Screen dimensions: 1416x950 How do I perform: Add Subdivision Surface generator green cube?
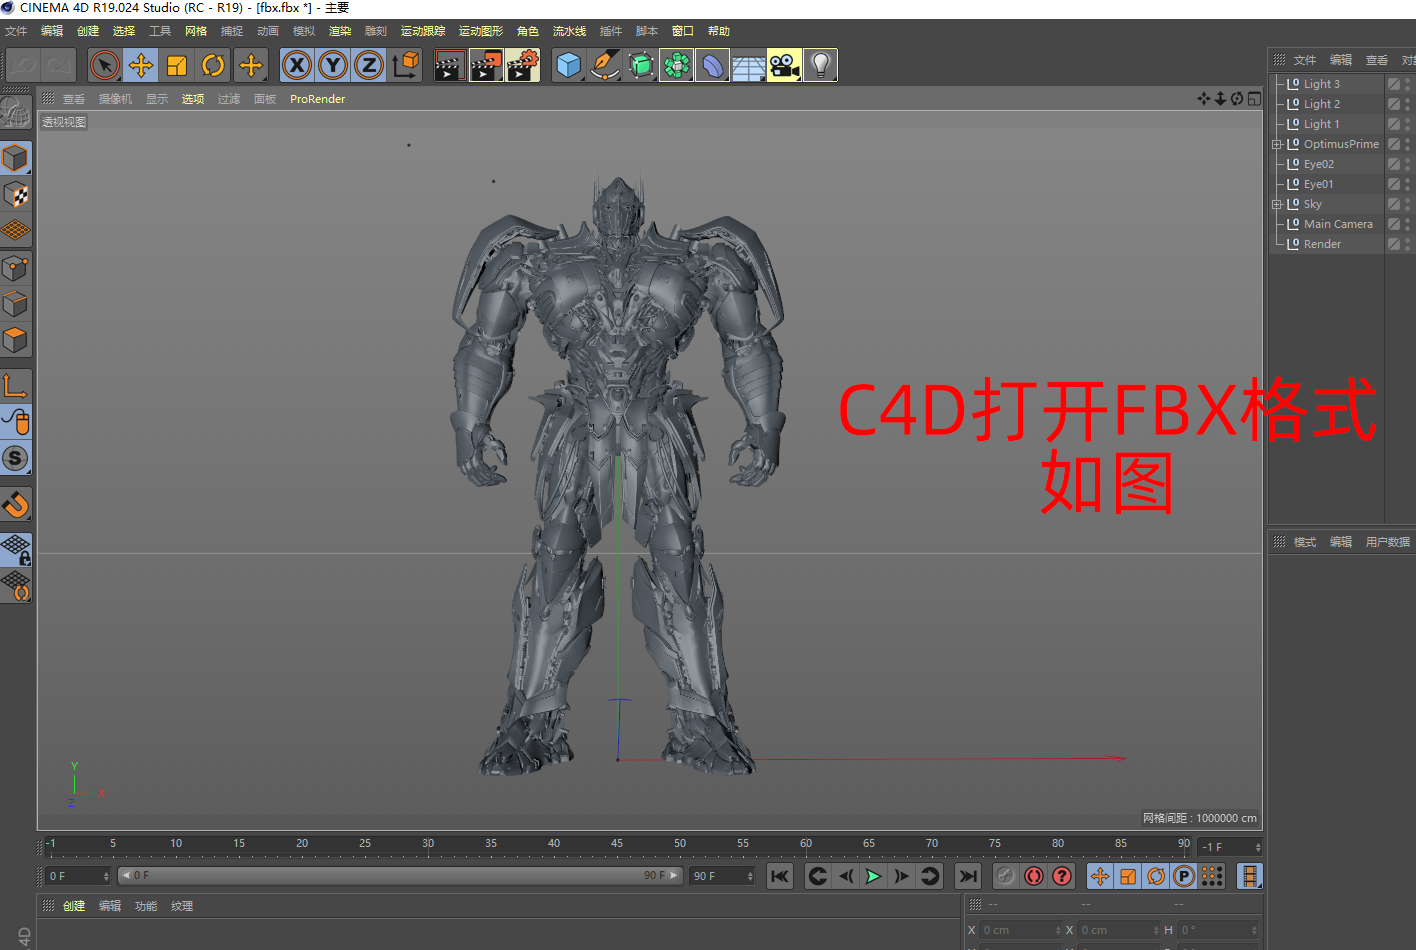(640, 66)
